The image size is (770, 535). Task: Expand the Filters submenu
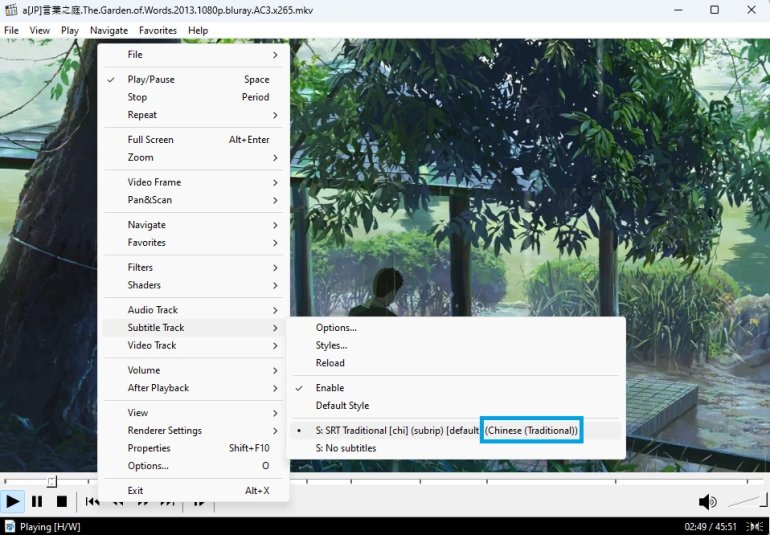pos(193,267)
